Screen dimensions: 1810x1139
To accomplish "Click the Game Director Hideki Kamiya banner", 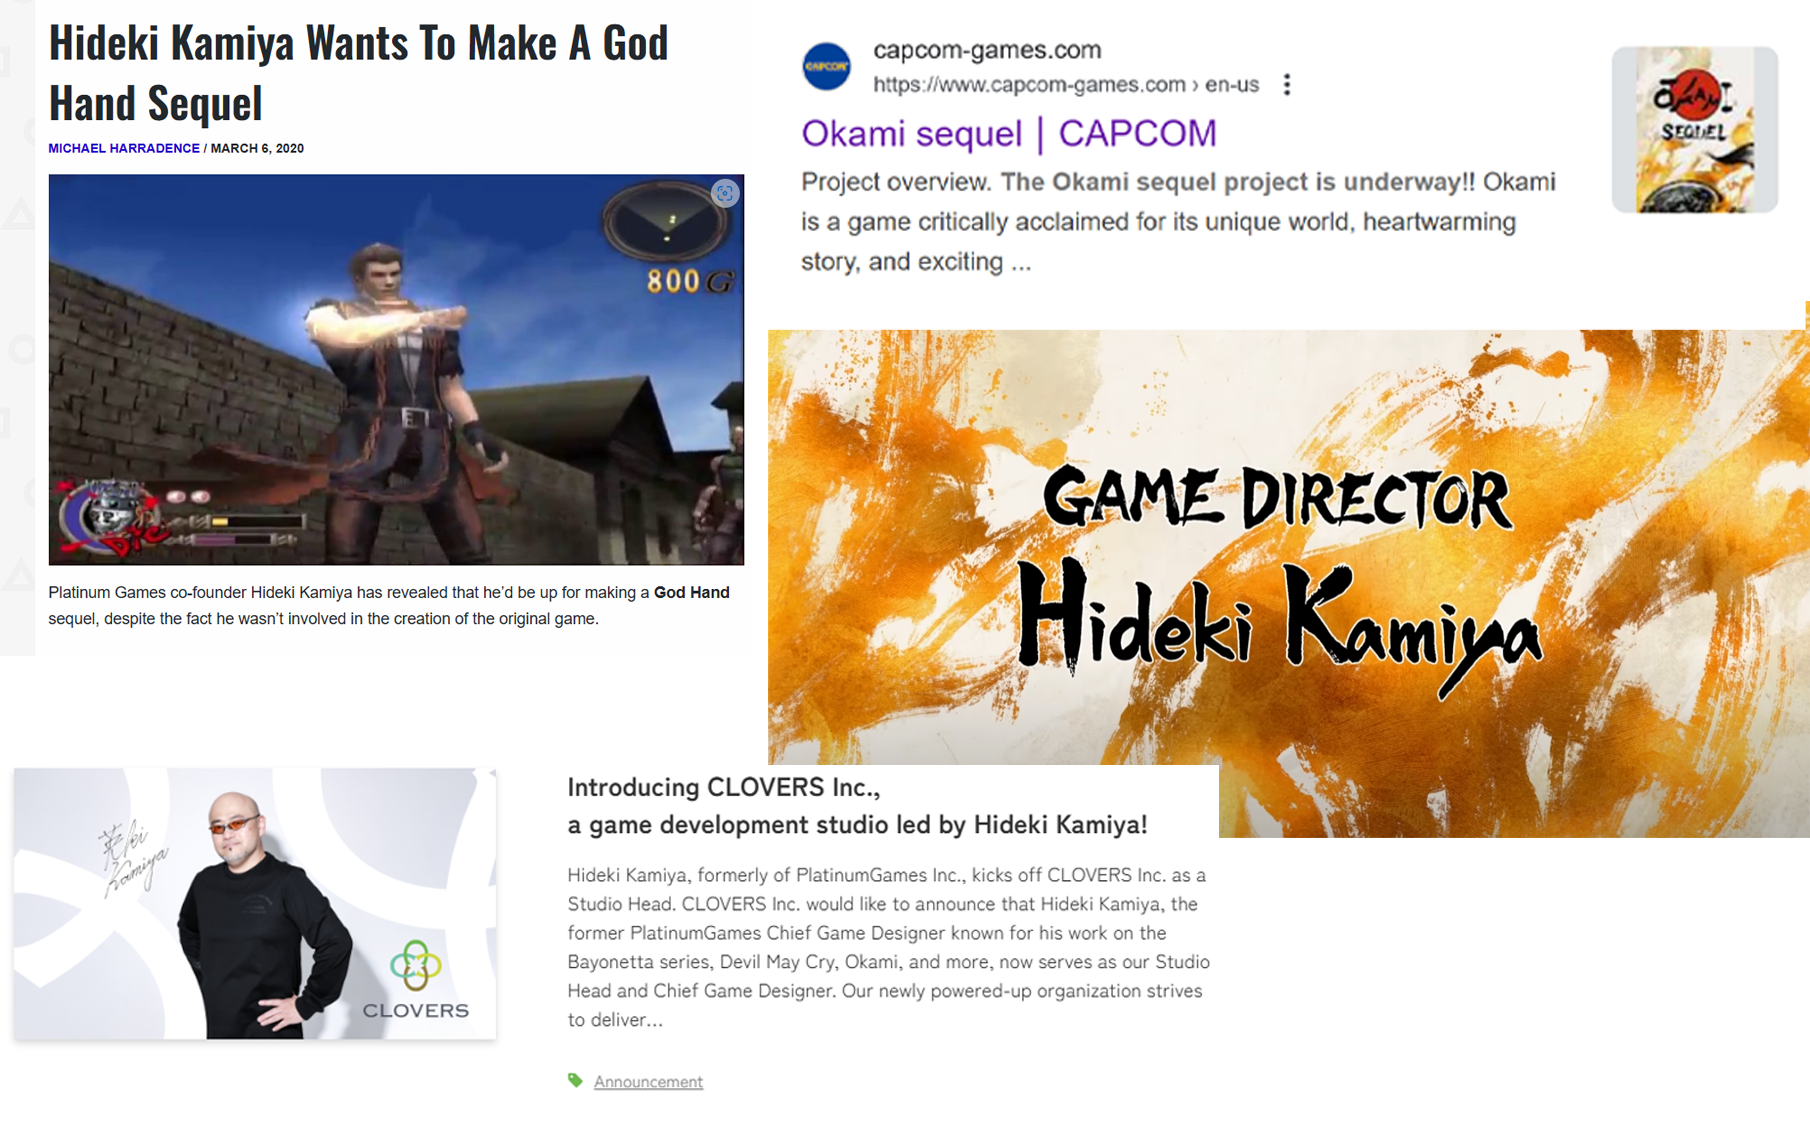I will (x=1288, y=583).
